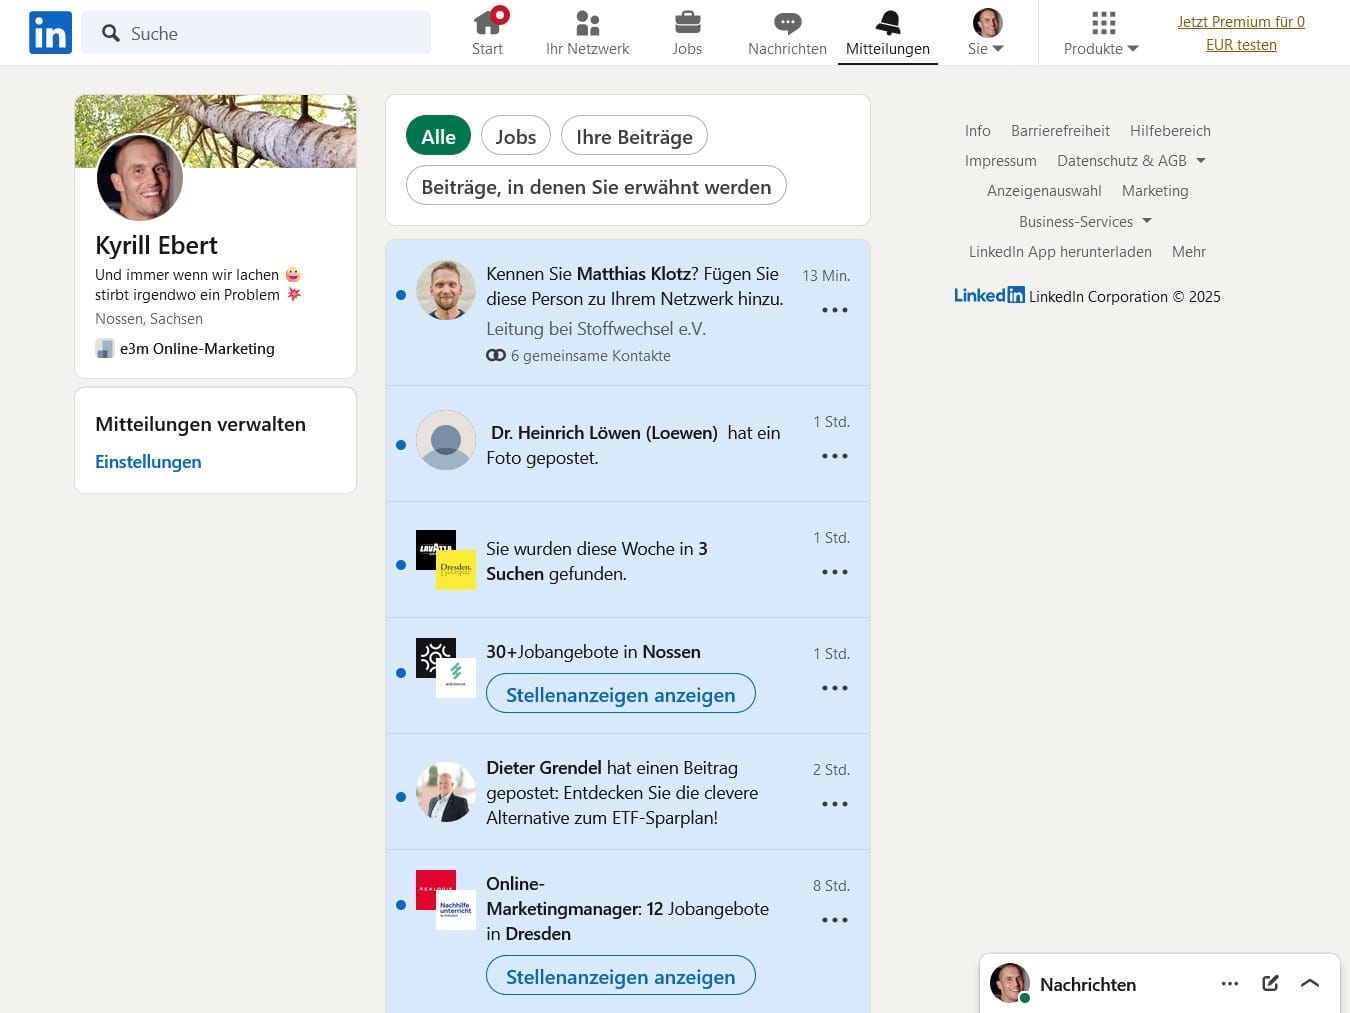The width and height of the screenshot is (1350, 1013).
Task: Click Jetzt Premium testen link
Action: (1241, 33)
